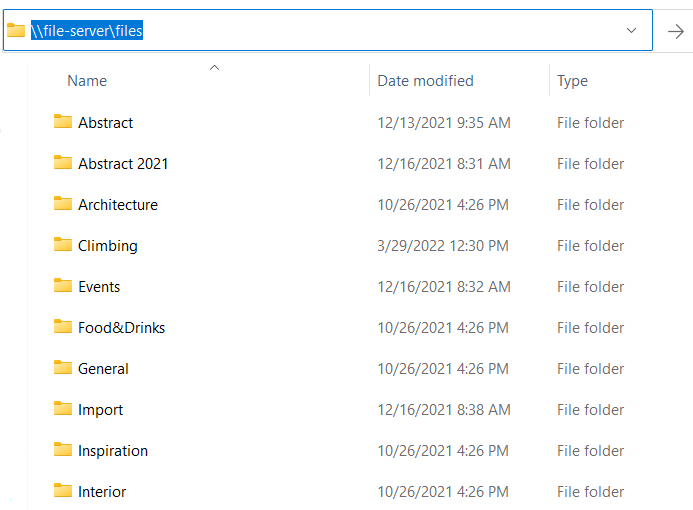Click the Architecture folder icon

click(63, 204)
